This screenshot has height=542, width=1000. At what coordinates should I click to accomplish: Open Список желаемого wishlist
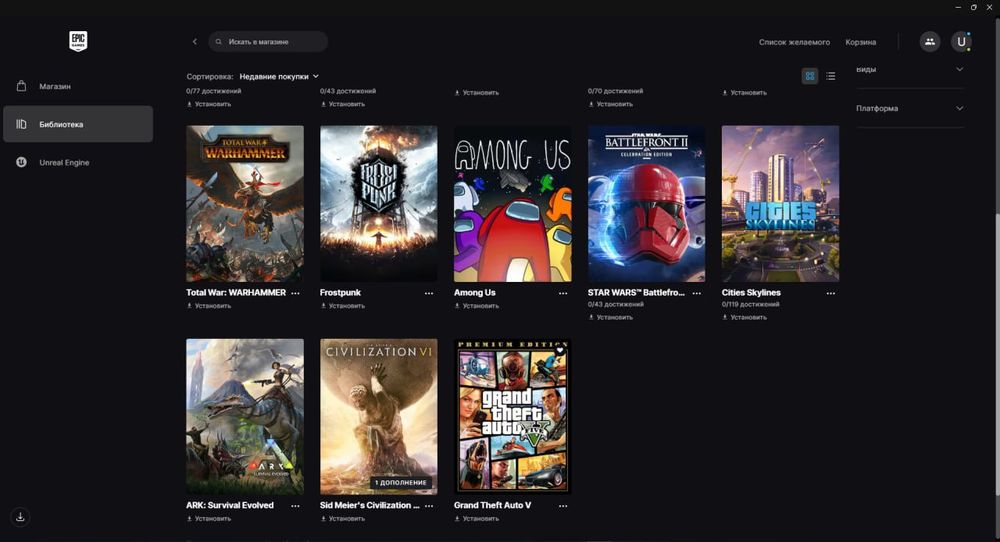pos(794,42)
